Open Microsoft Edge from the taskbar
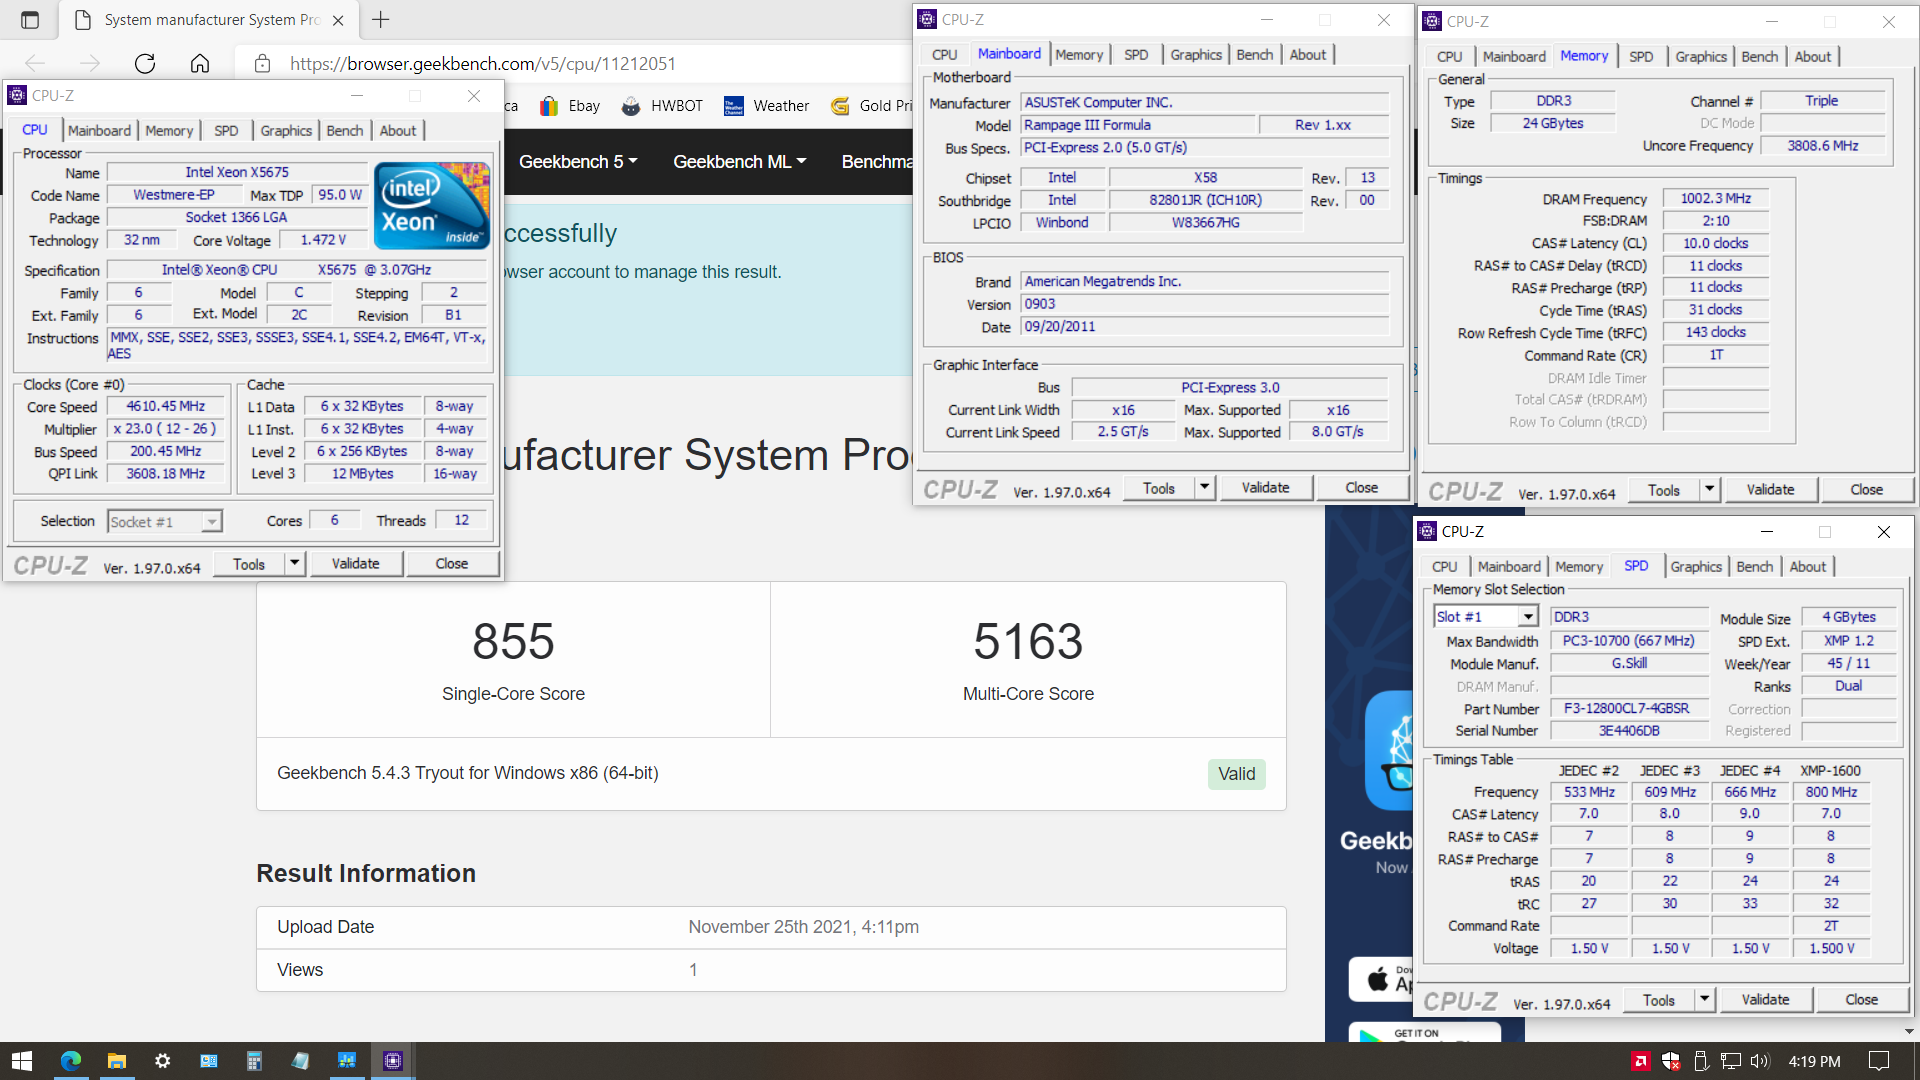The image size is (1920, 1080). (x=71, y=1061)
